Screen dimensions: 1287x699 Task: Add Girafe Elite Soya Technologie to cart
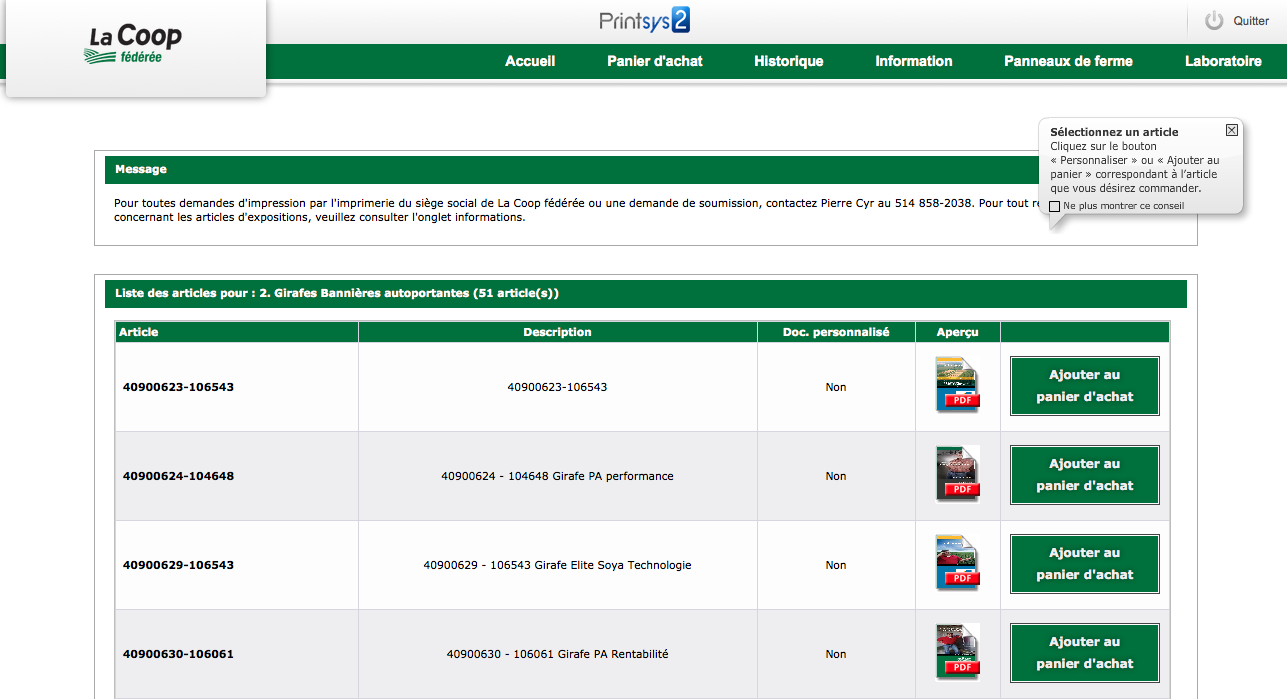coord(1085,564)
